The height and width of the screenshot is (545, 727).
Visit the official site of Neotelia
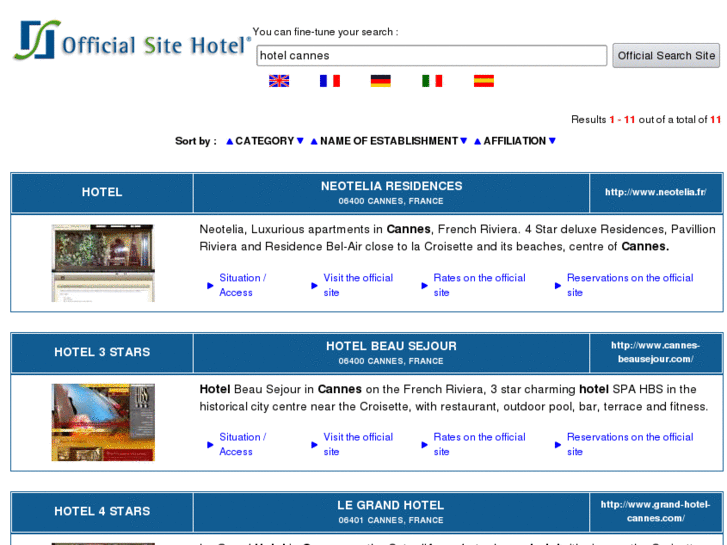tap(358, 285)
